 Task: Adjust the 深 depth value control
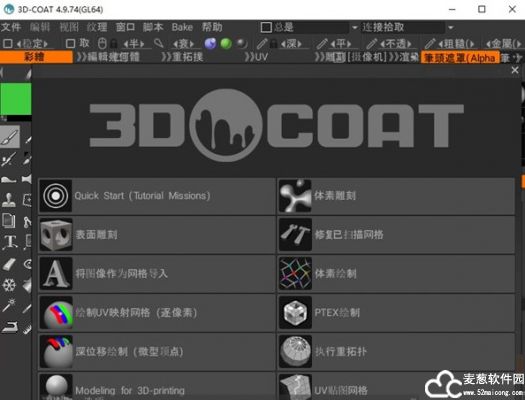pos(292,44)
